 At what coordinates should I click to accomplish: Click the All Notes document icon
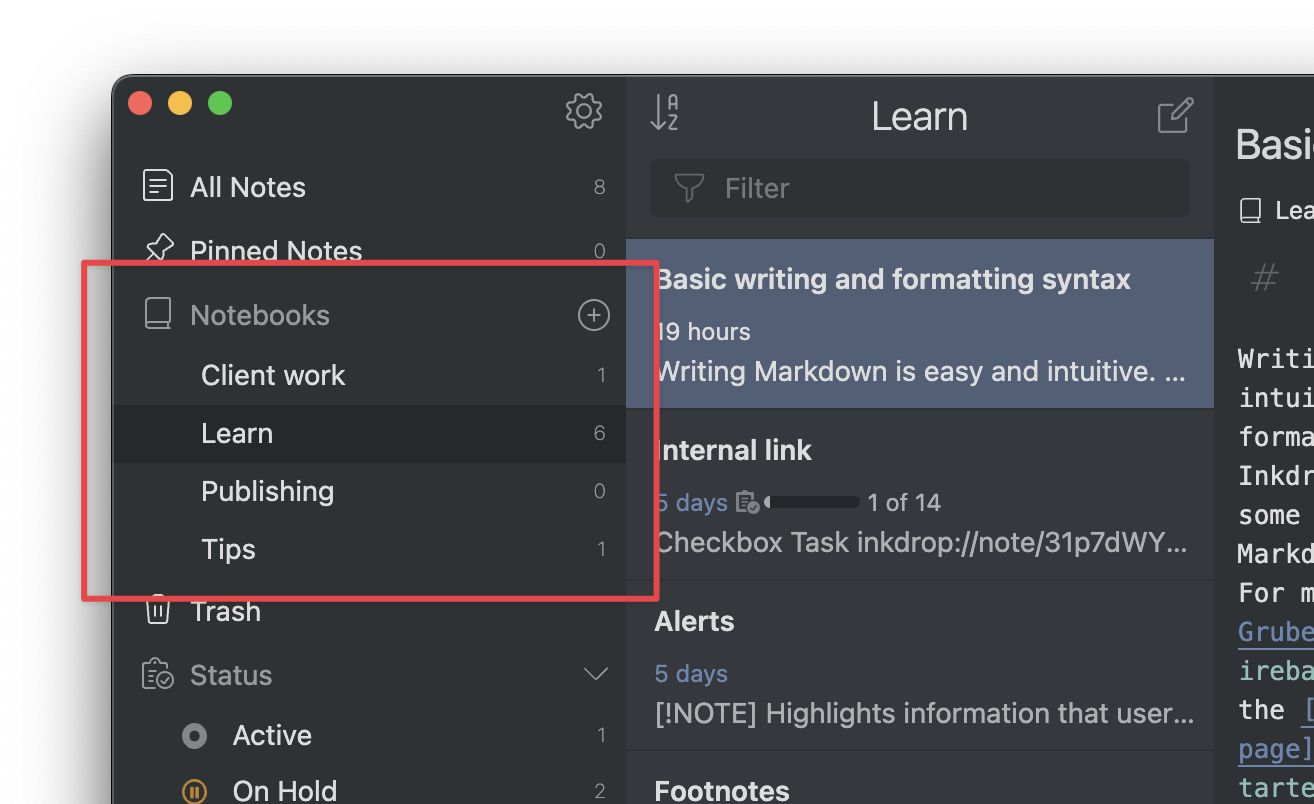(158, 186)
